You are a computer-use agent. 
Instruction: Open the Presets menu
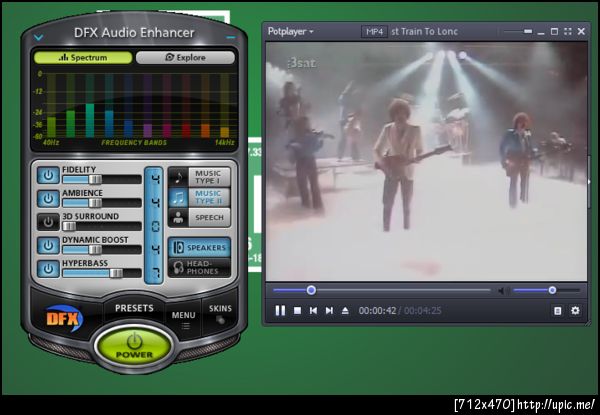tap(134, 308)
